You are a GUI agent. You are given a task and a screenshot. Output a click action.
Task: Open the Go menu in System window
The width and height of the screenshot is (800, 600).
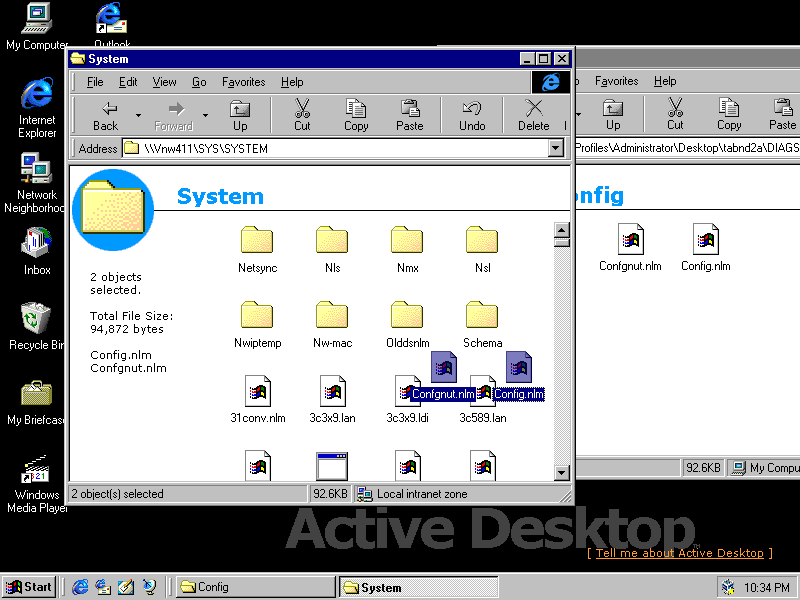coord(199,82)
